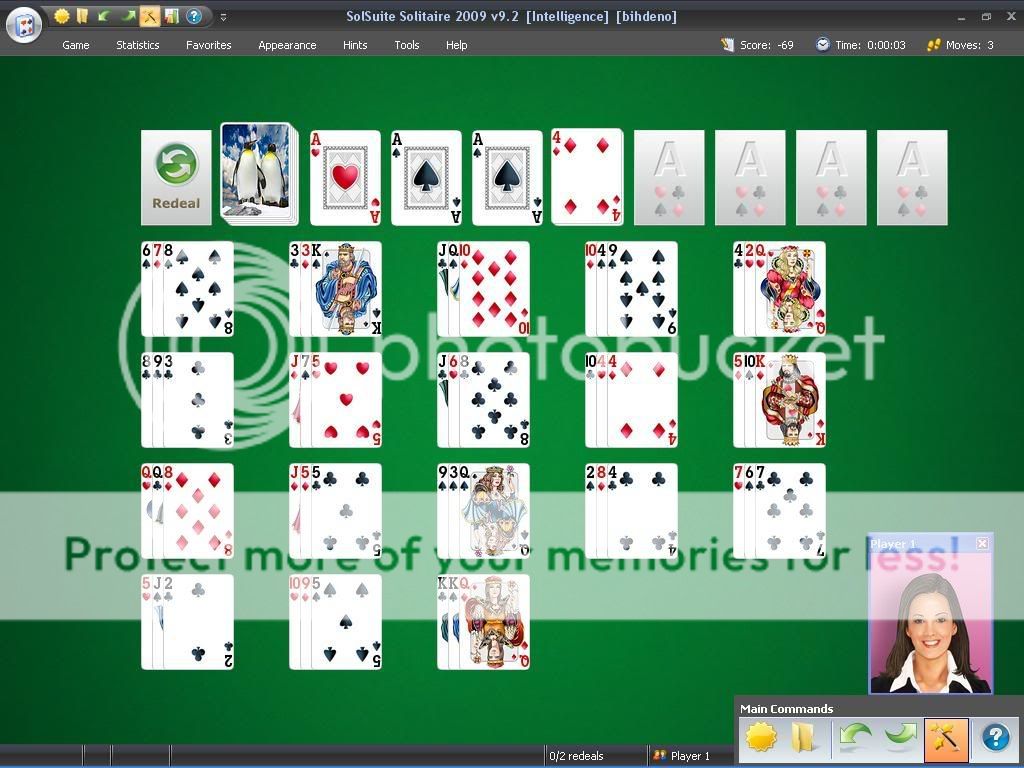Select the 8 of spades card
The height and width of the screenshot is (768, 1024).
click(199, 289)
